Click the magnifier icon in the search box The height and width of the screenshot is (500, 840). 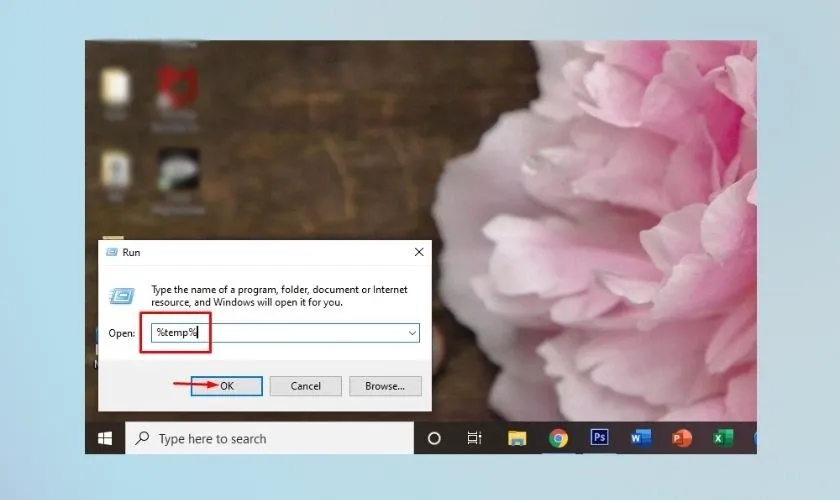143,438
